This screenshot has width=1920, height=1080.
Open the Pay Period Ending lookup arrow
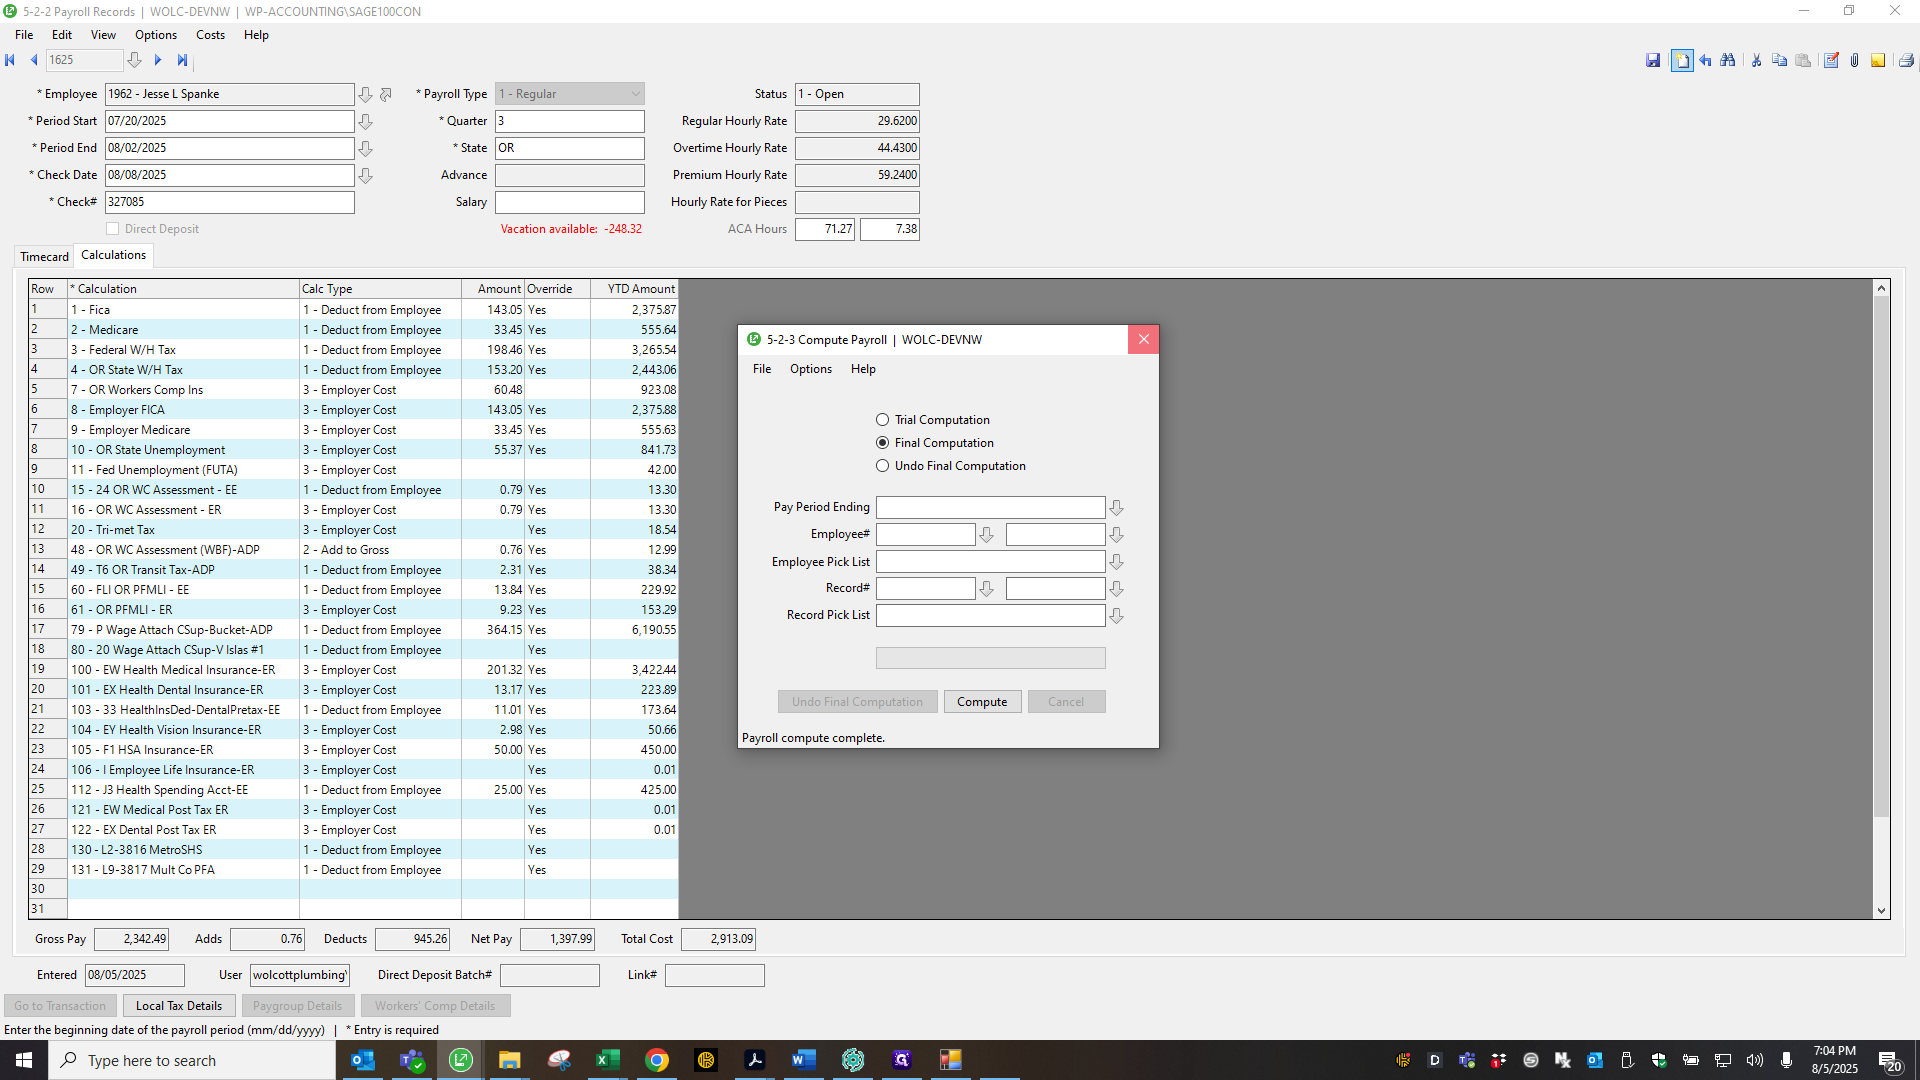[1117, 508]
